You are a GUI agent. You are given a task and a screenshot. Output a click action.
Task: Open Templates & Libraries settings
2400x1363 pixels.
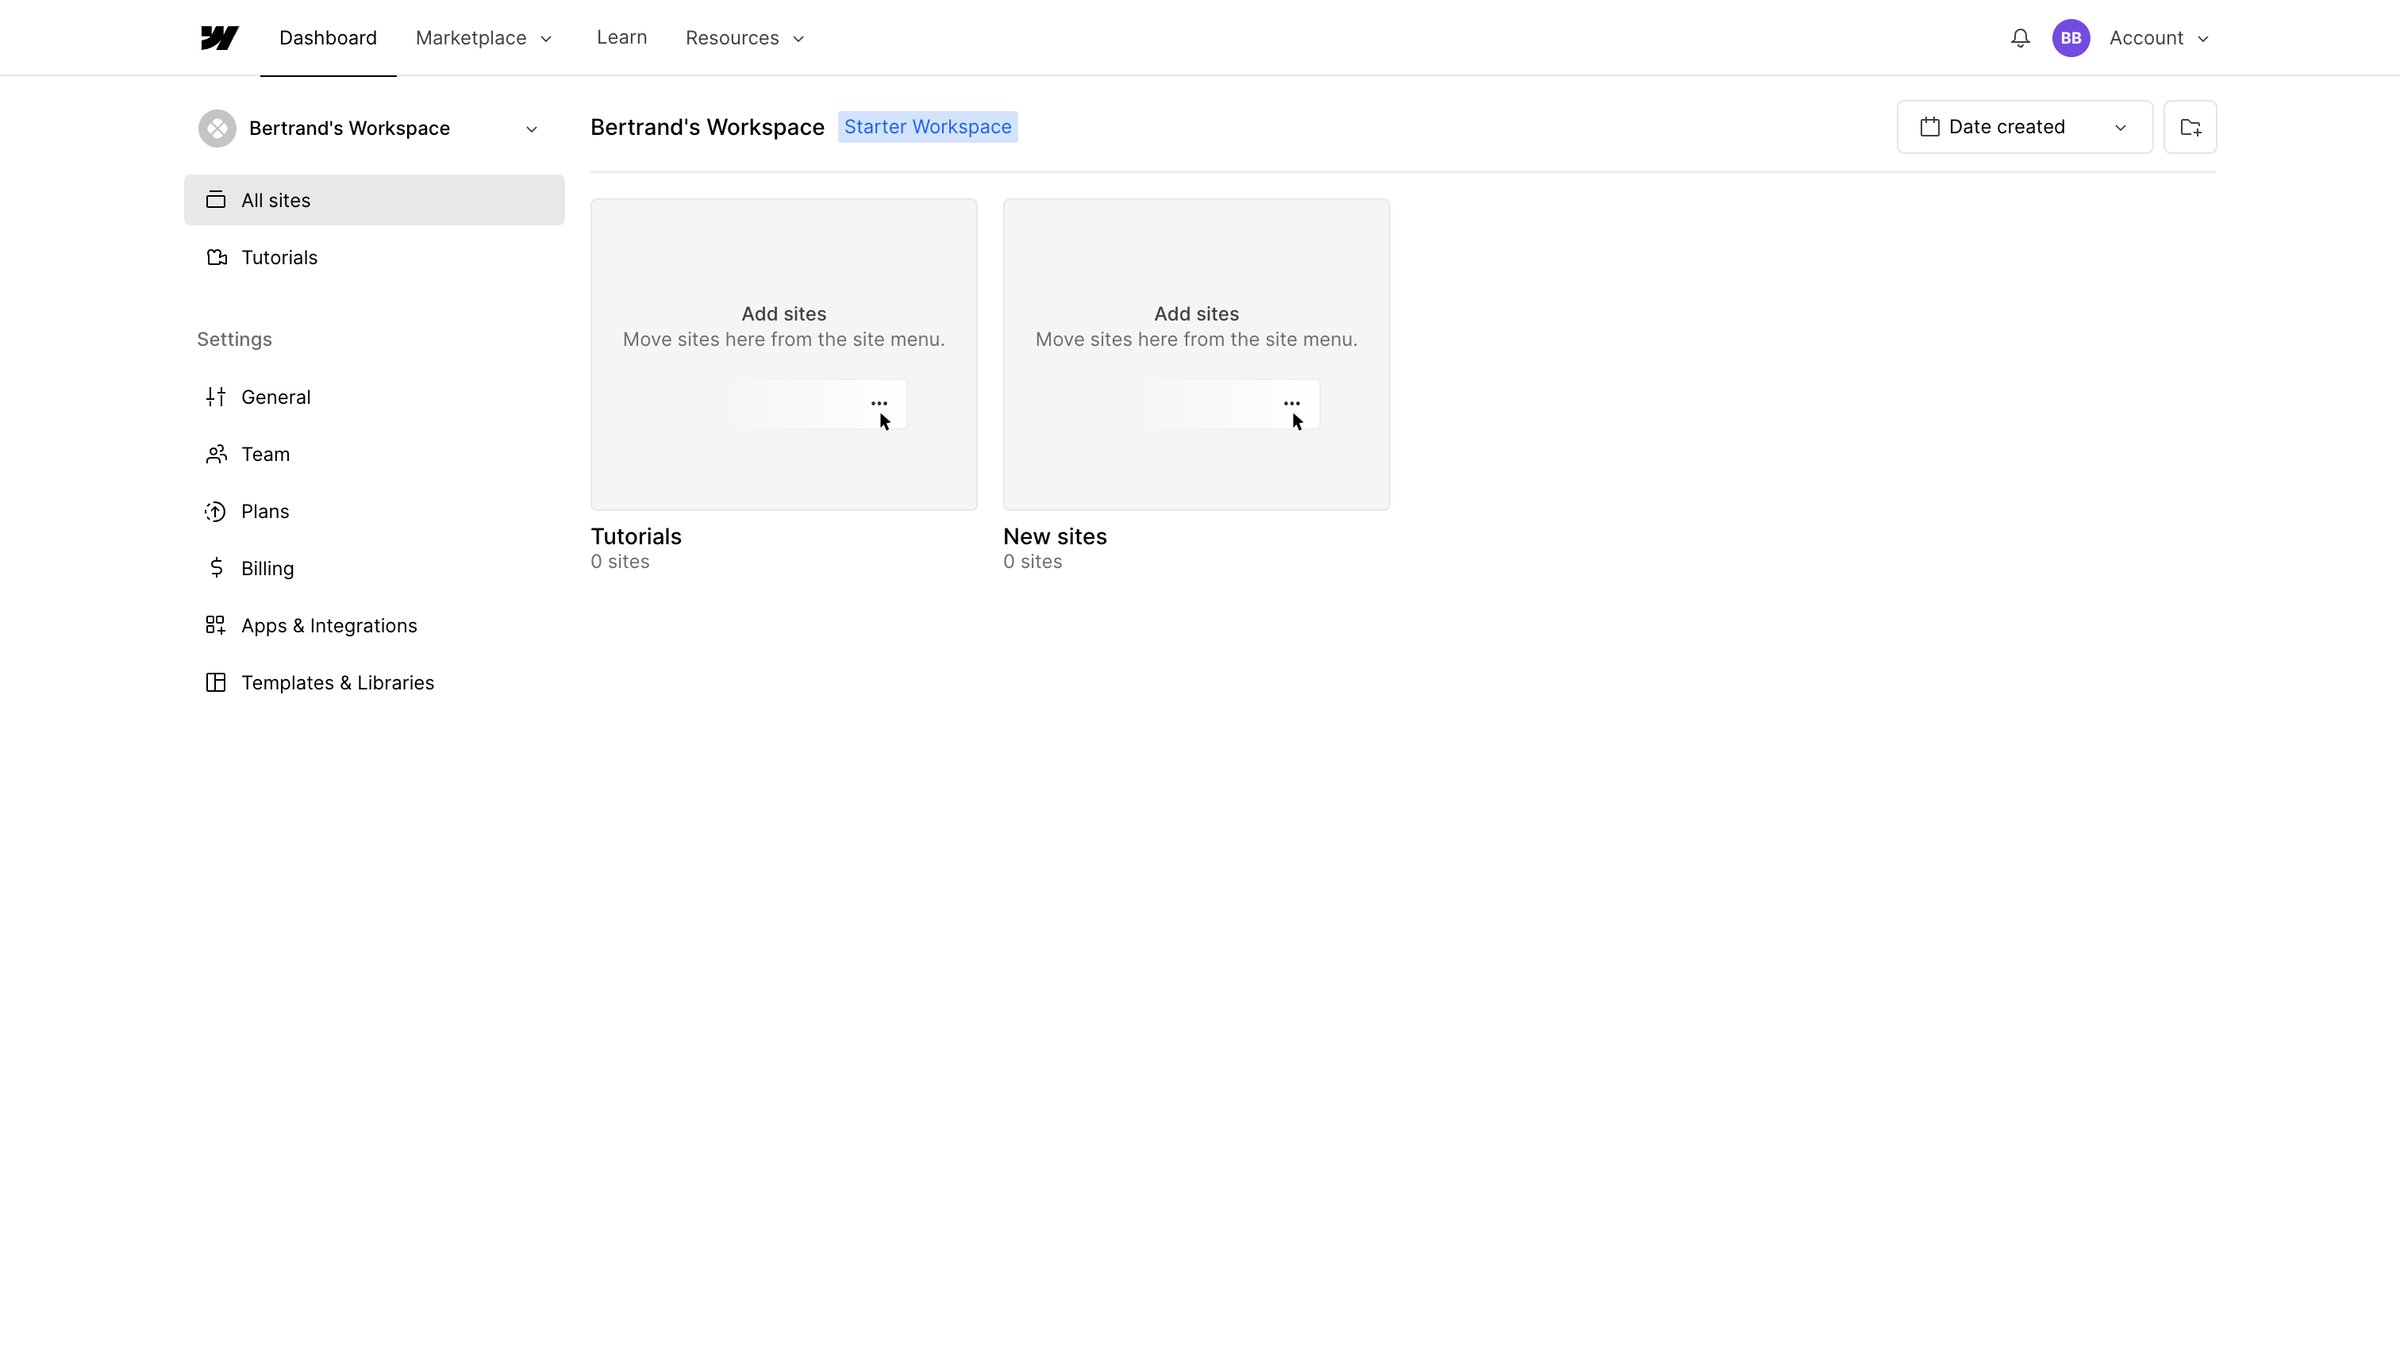374,682
